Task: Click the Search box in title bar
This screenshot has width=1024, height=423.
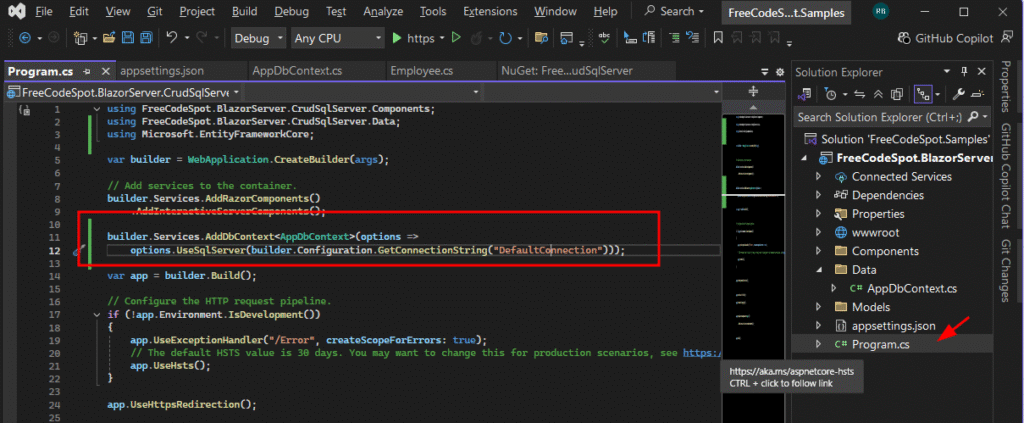Action: click(x=675, y=12)
